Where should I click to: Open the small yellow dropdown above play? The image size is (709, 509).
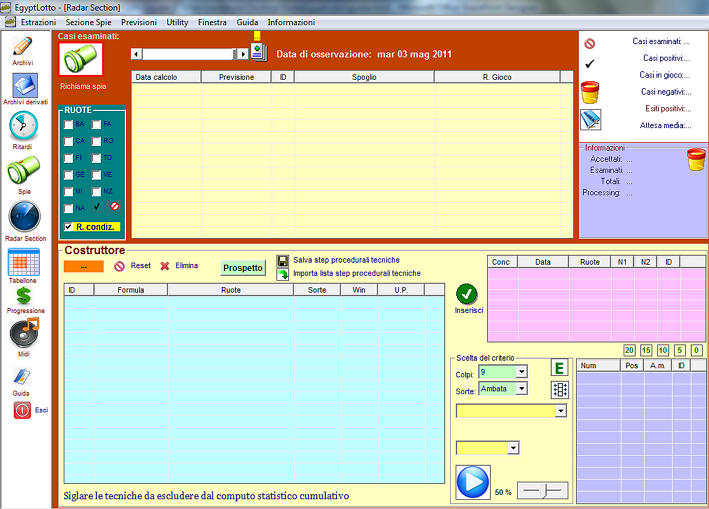coord(513,448)
